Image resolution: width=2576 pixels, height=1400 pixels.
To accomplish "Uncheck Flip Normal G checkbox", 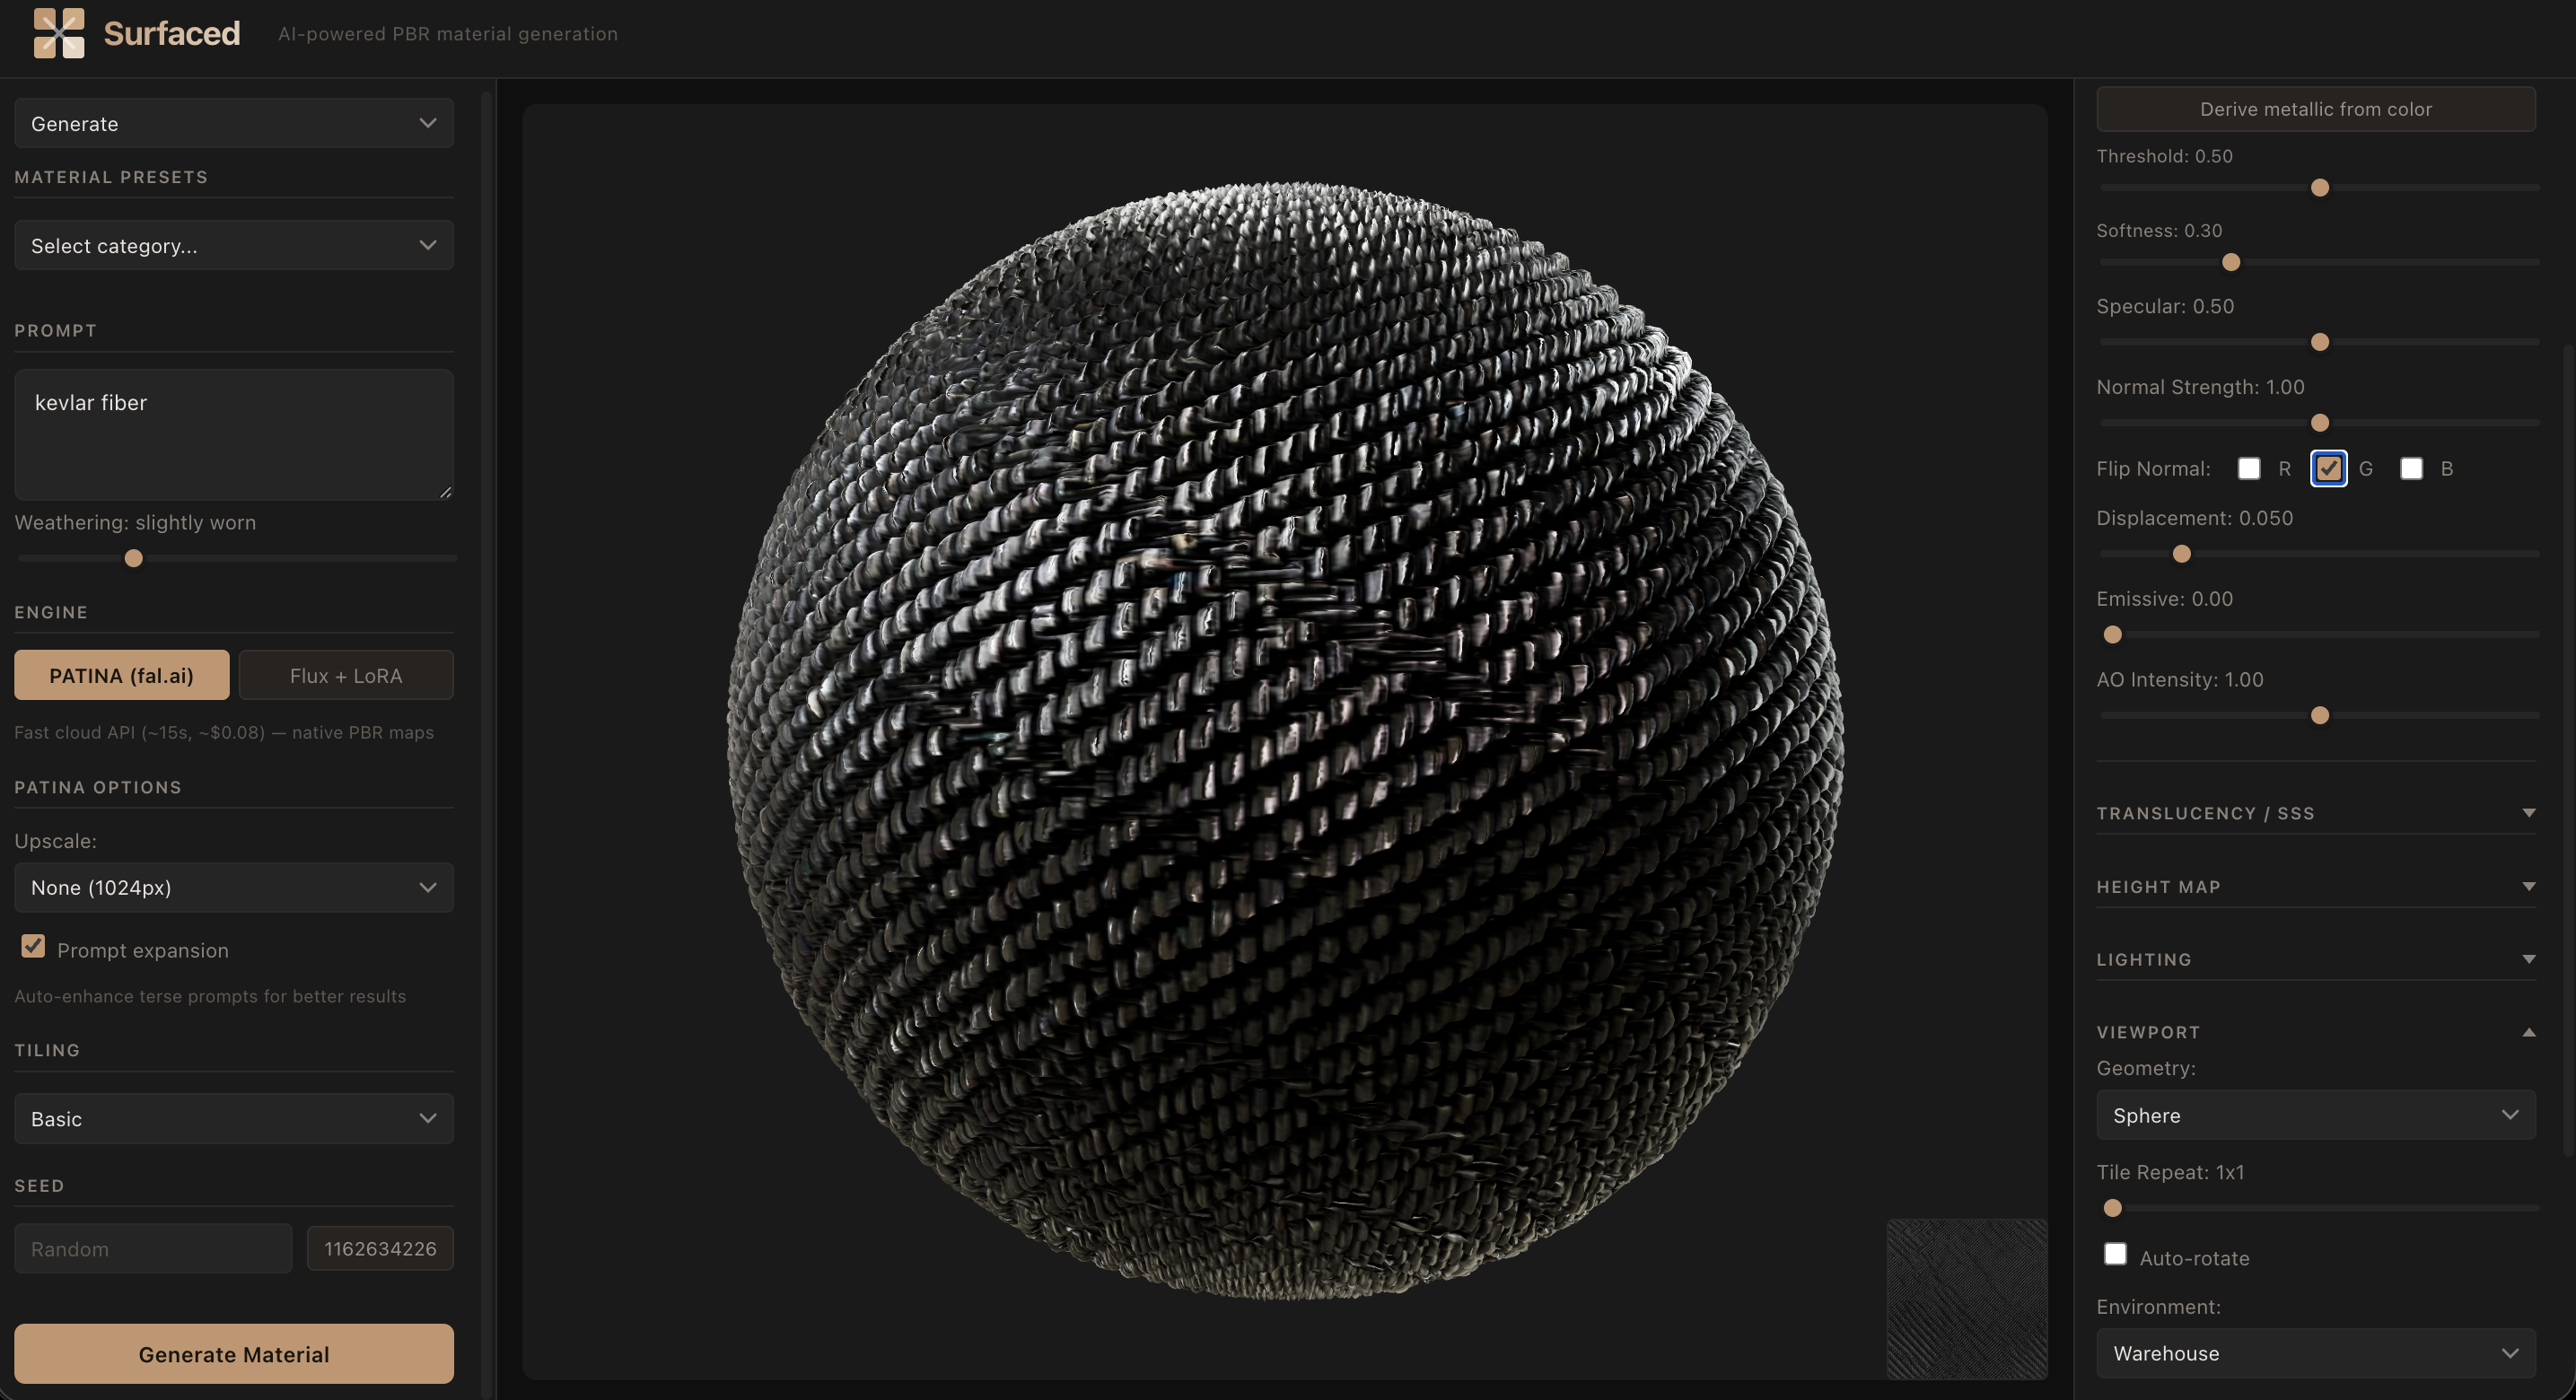I will click(x=2328, y=468).
